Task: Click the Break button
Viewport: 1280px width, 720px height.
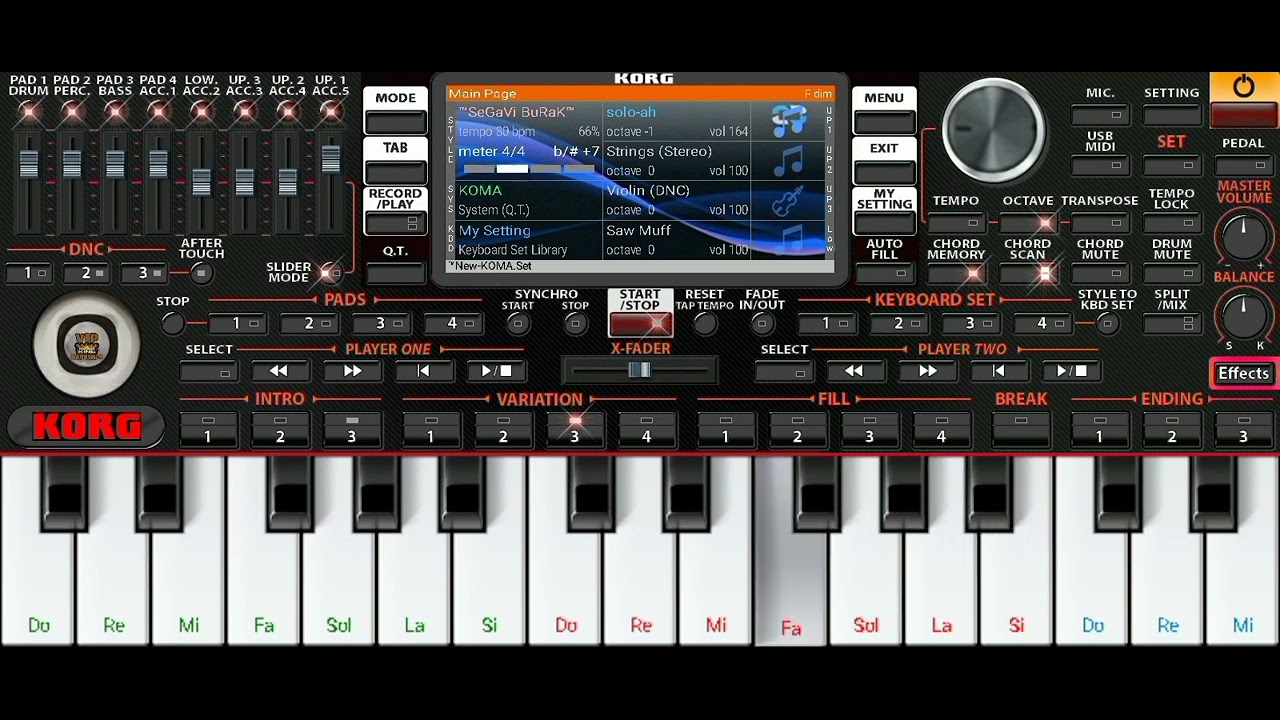Action: point(1021,429)
